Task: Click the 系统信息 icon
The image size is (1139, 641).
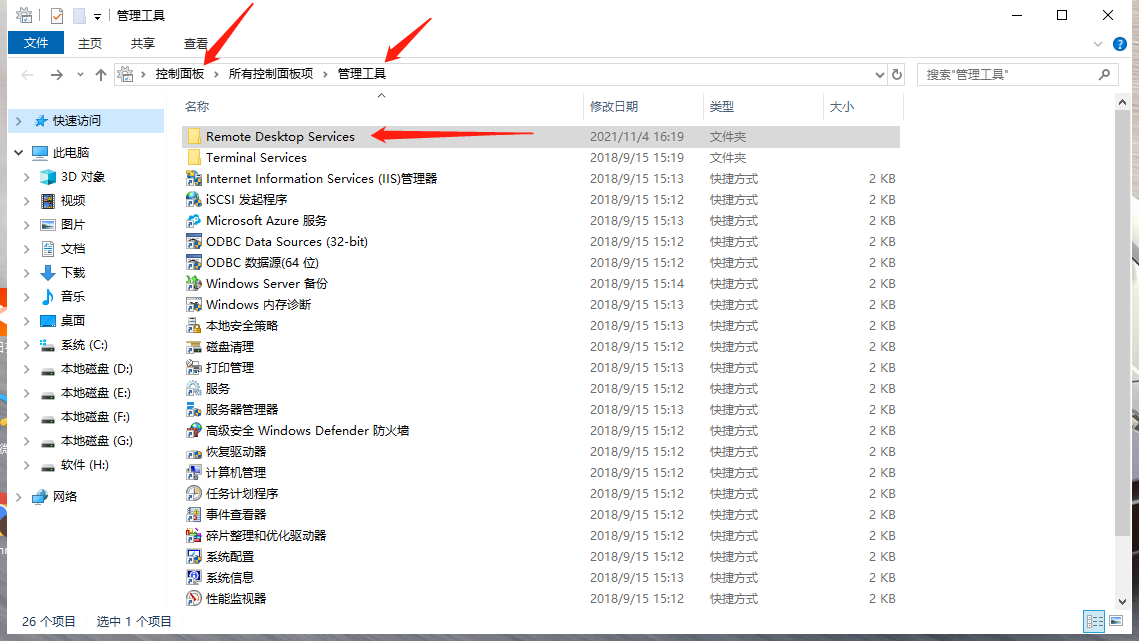Action: tap(194, 578)
